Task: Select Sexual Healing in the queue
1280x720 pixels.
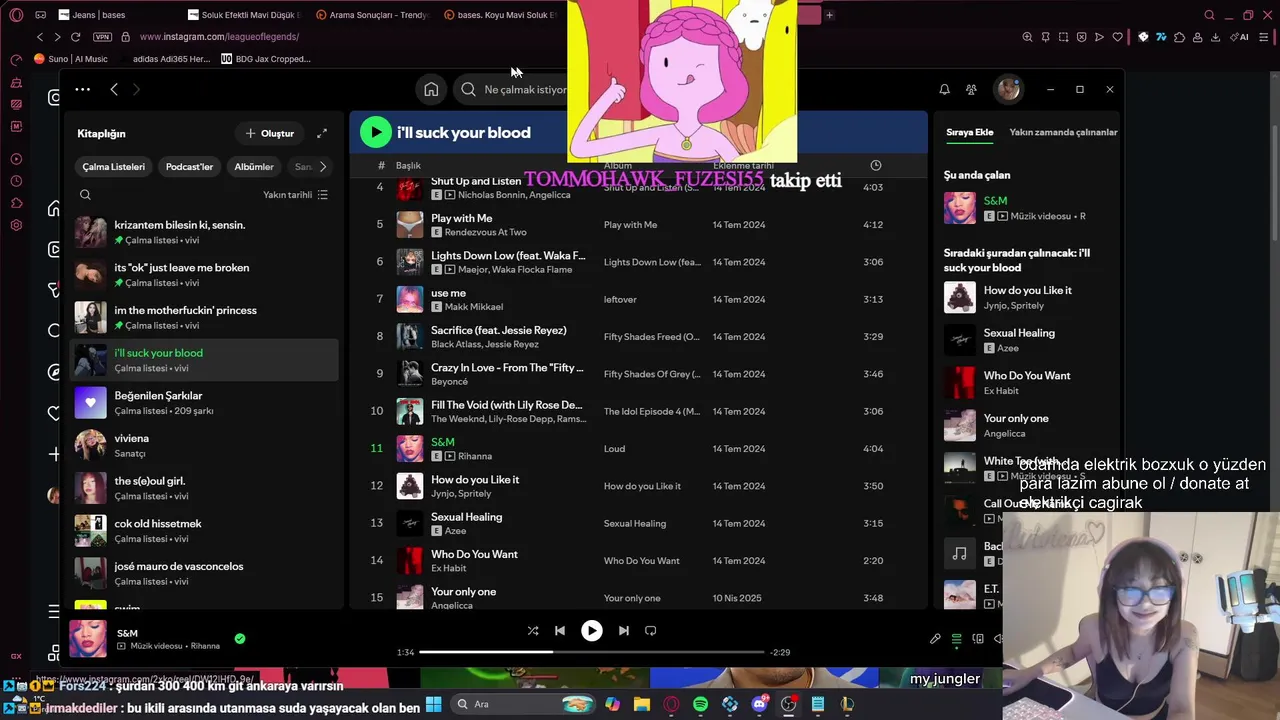Action: [x=1030, y=340]
